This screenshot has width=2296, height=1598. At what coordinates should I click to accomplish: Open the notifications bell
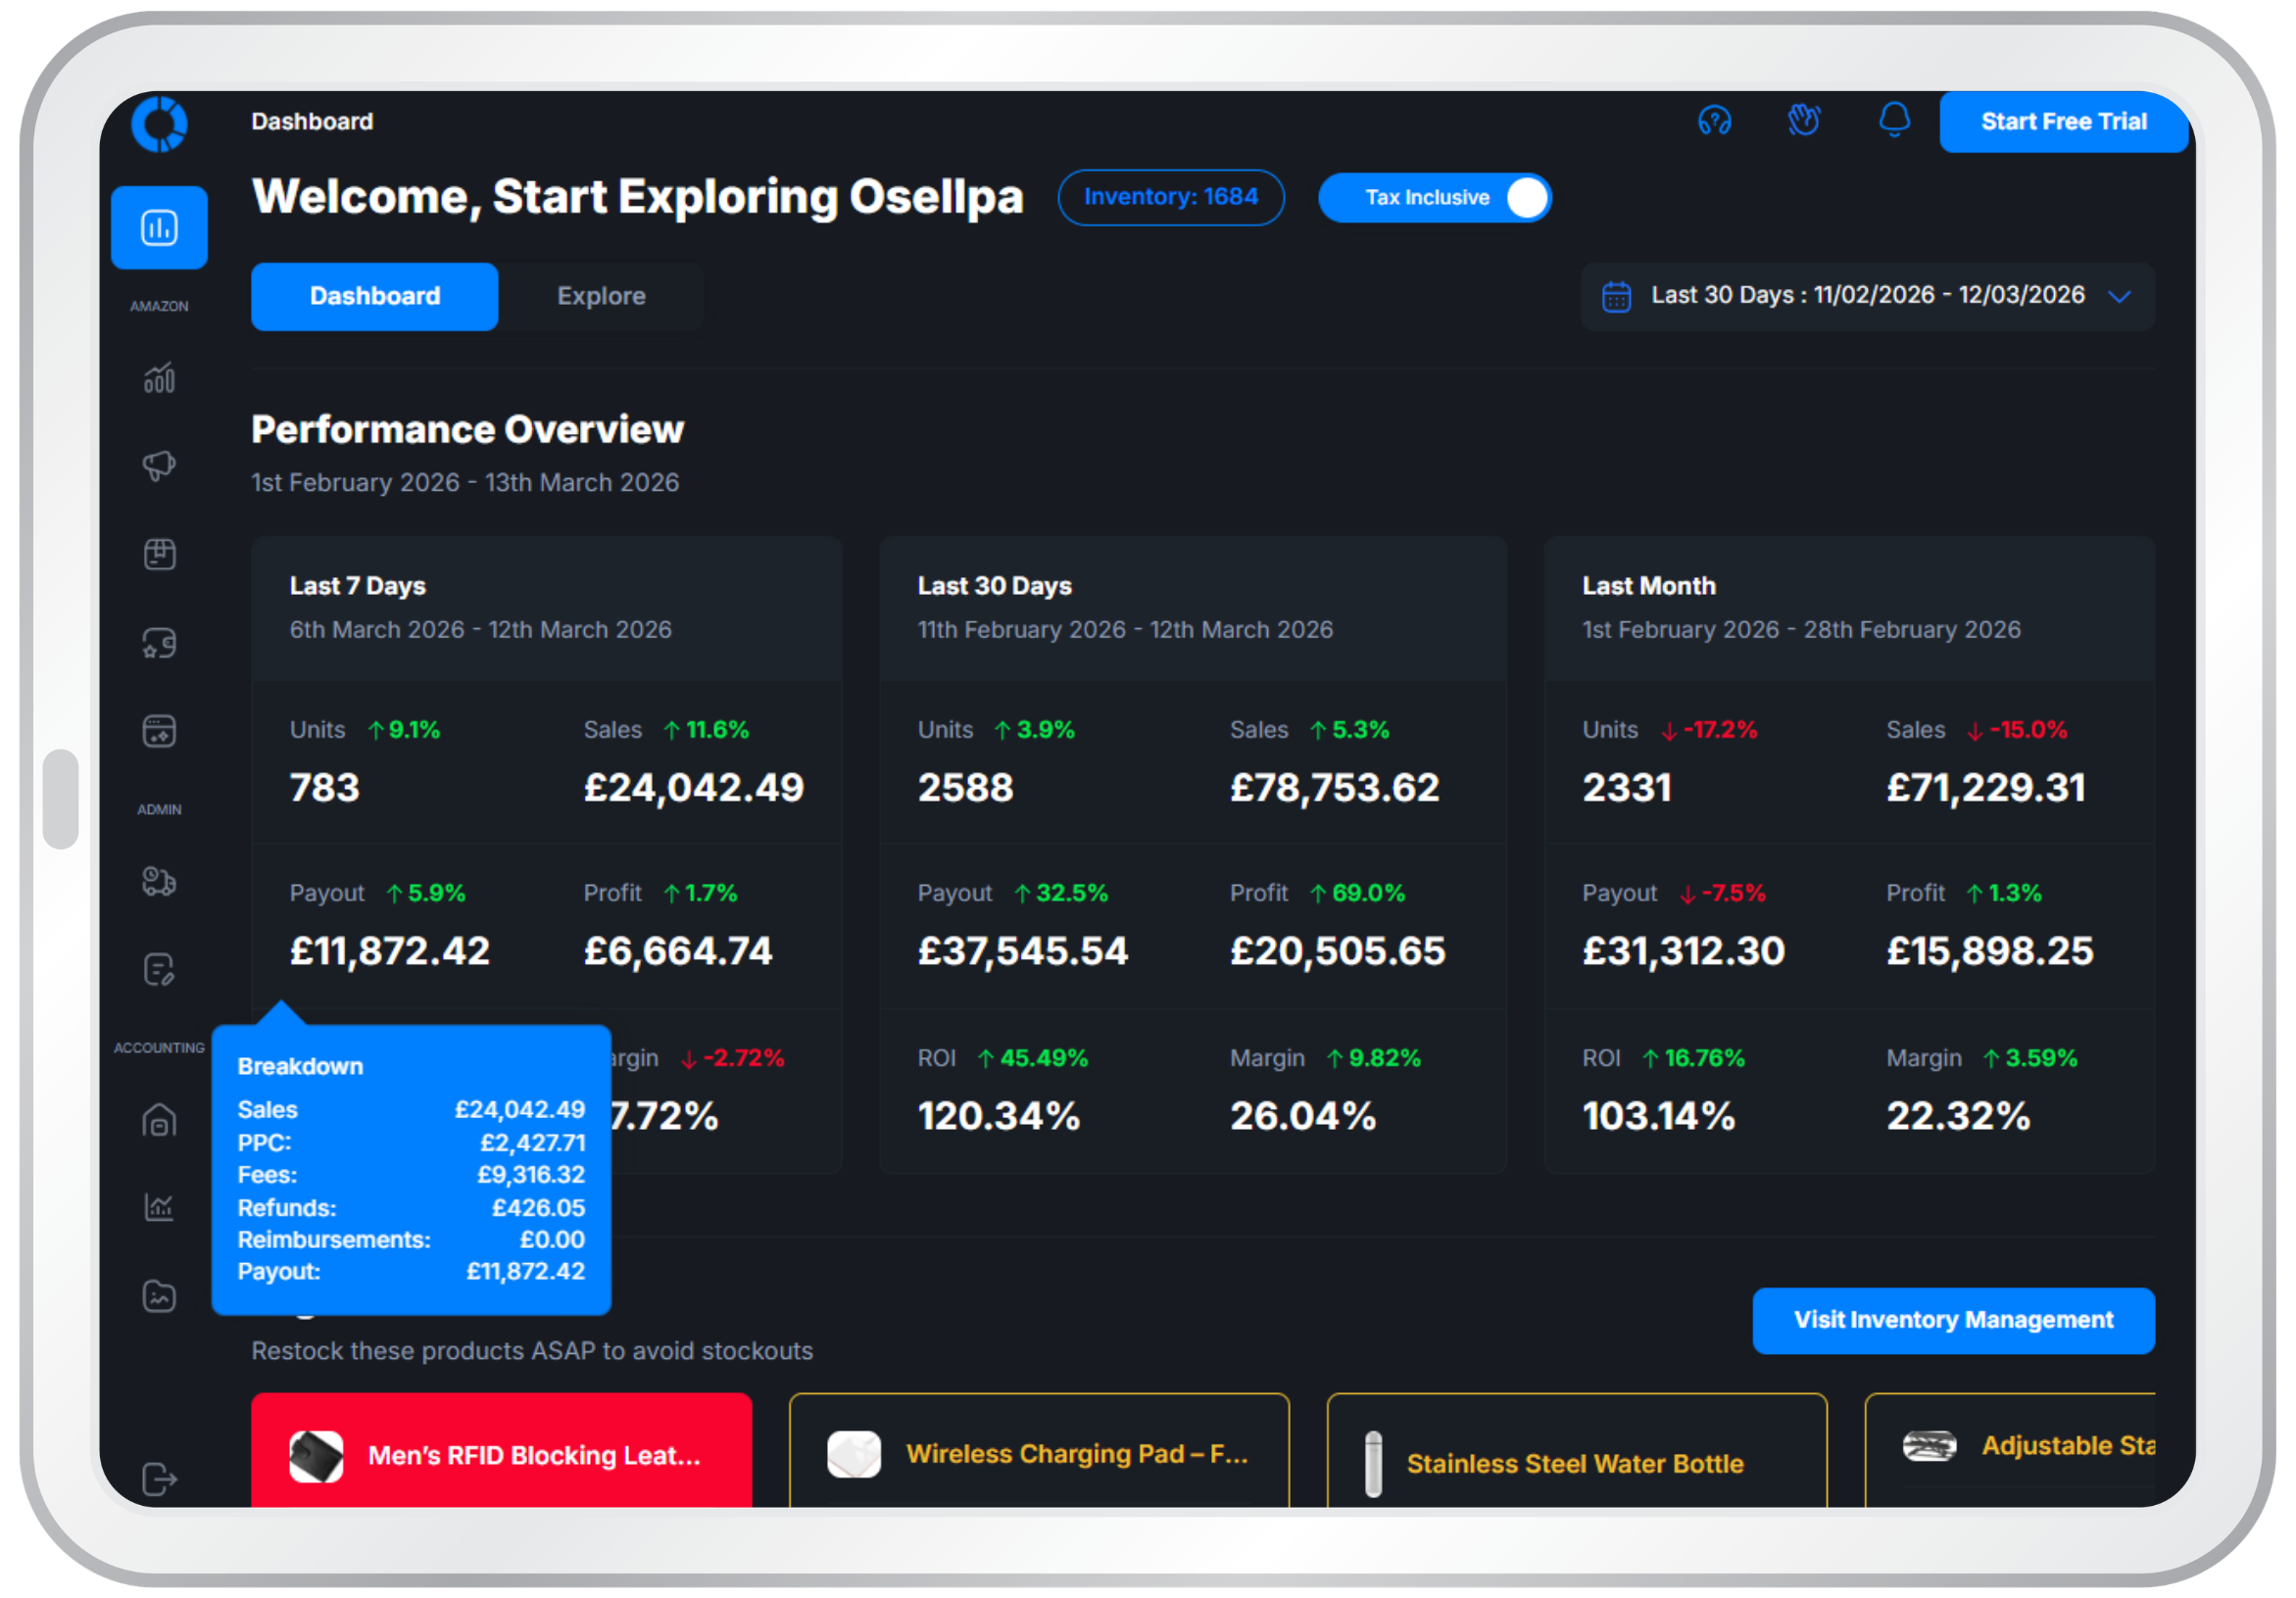pos(1893,121)
